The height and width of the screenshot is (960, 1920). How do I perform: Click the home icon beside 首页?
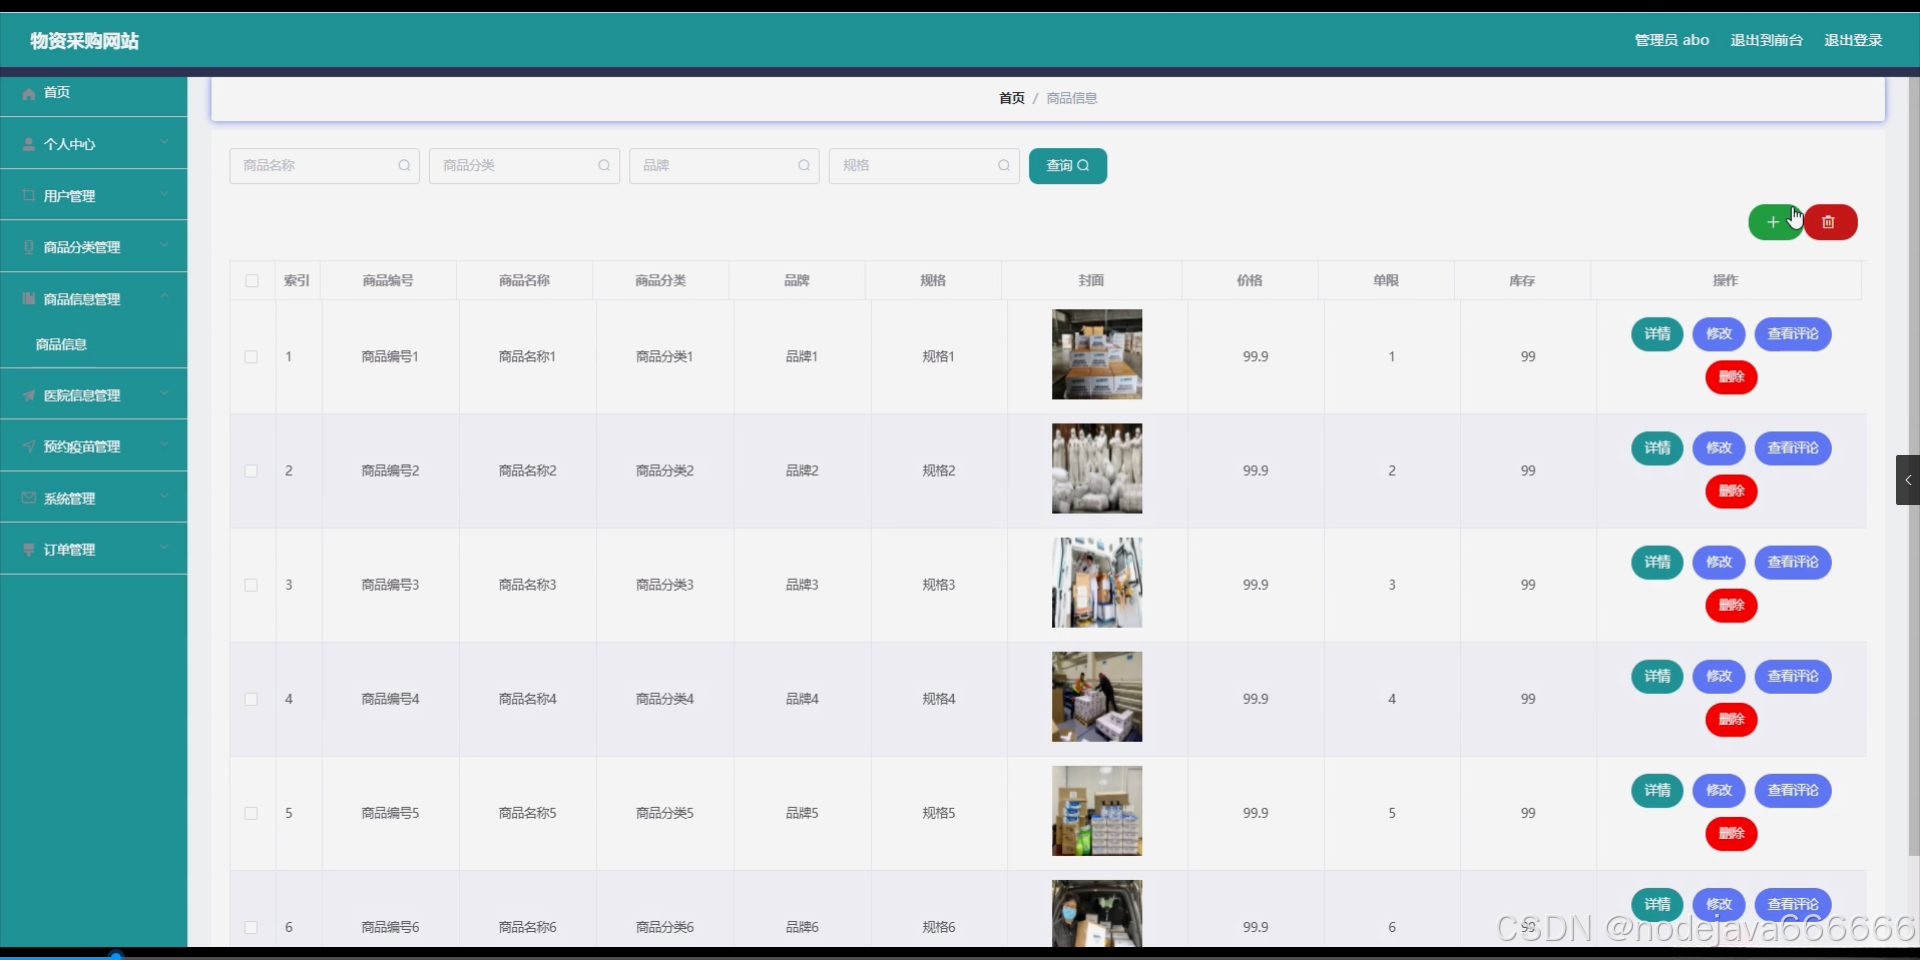click(29, 93)
